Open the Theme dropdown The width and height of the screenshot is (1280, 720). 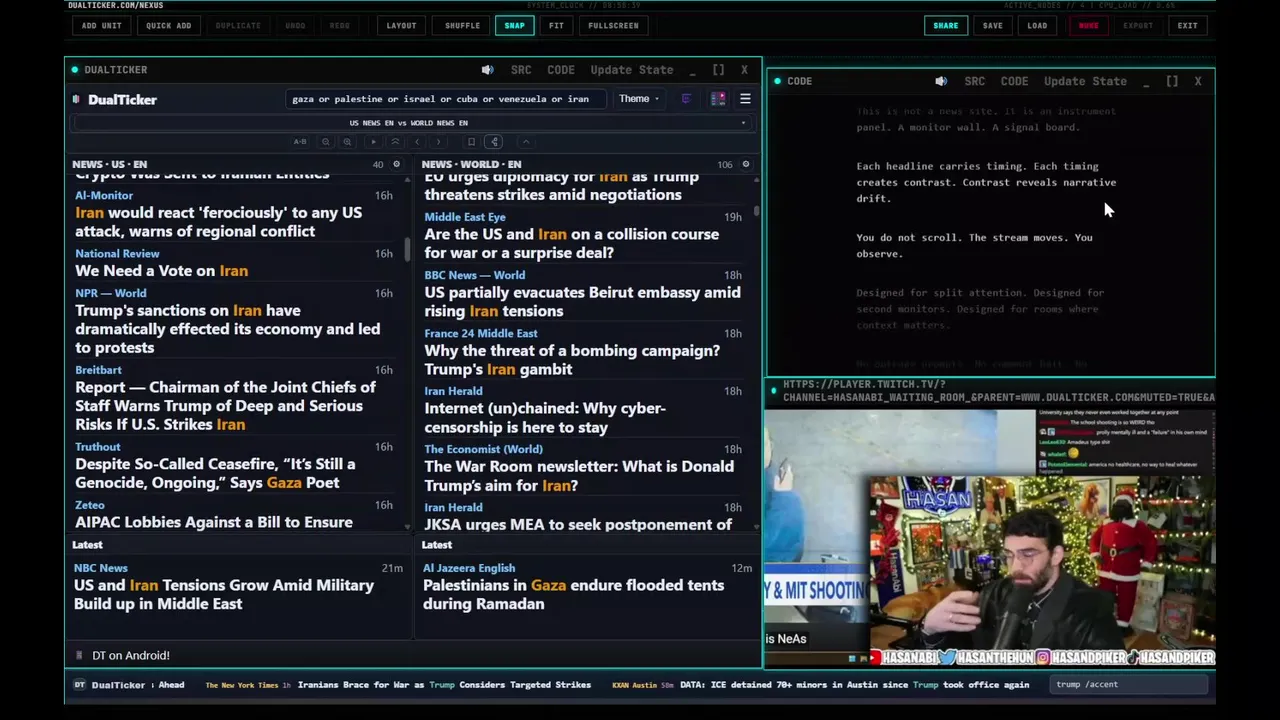pyautogui.click(x=638, y=99)
